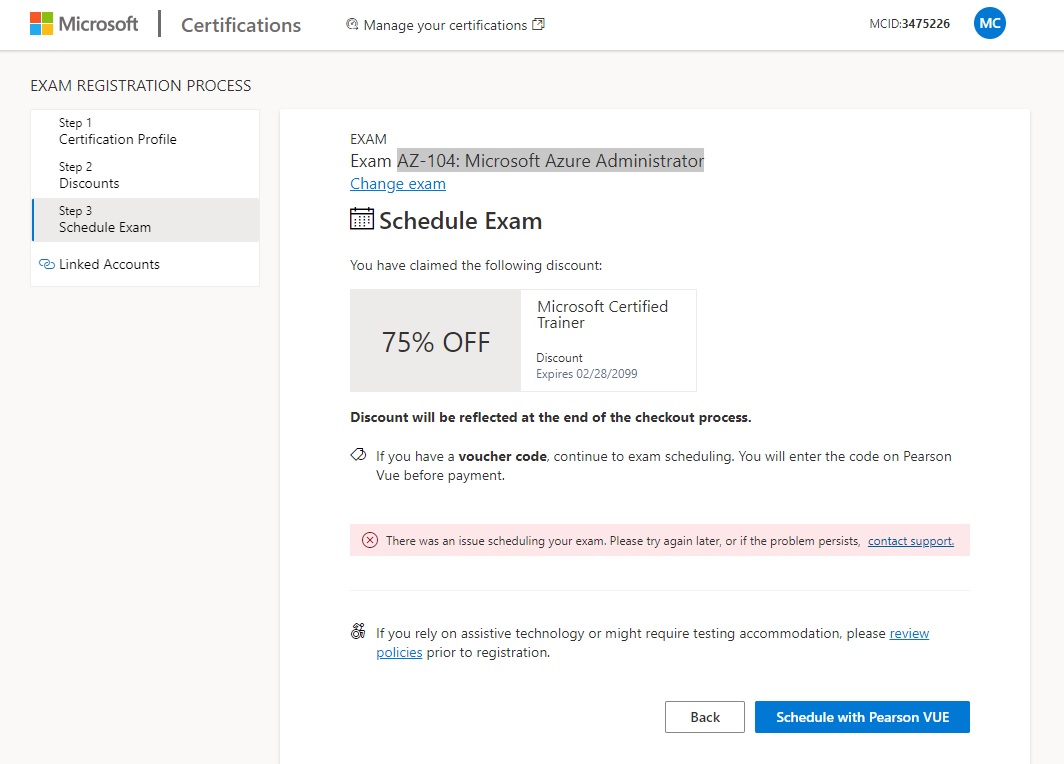The image size is (1064, 764).
Task: Click the bold voucher code text
Action: point(502,457)
